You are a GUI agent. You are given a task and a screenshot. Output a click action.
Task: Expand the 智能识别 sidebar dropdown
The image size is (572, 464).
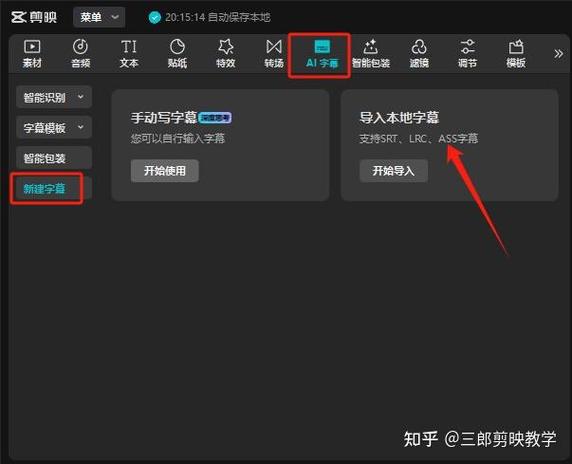(54, 97)
